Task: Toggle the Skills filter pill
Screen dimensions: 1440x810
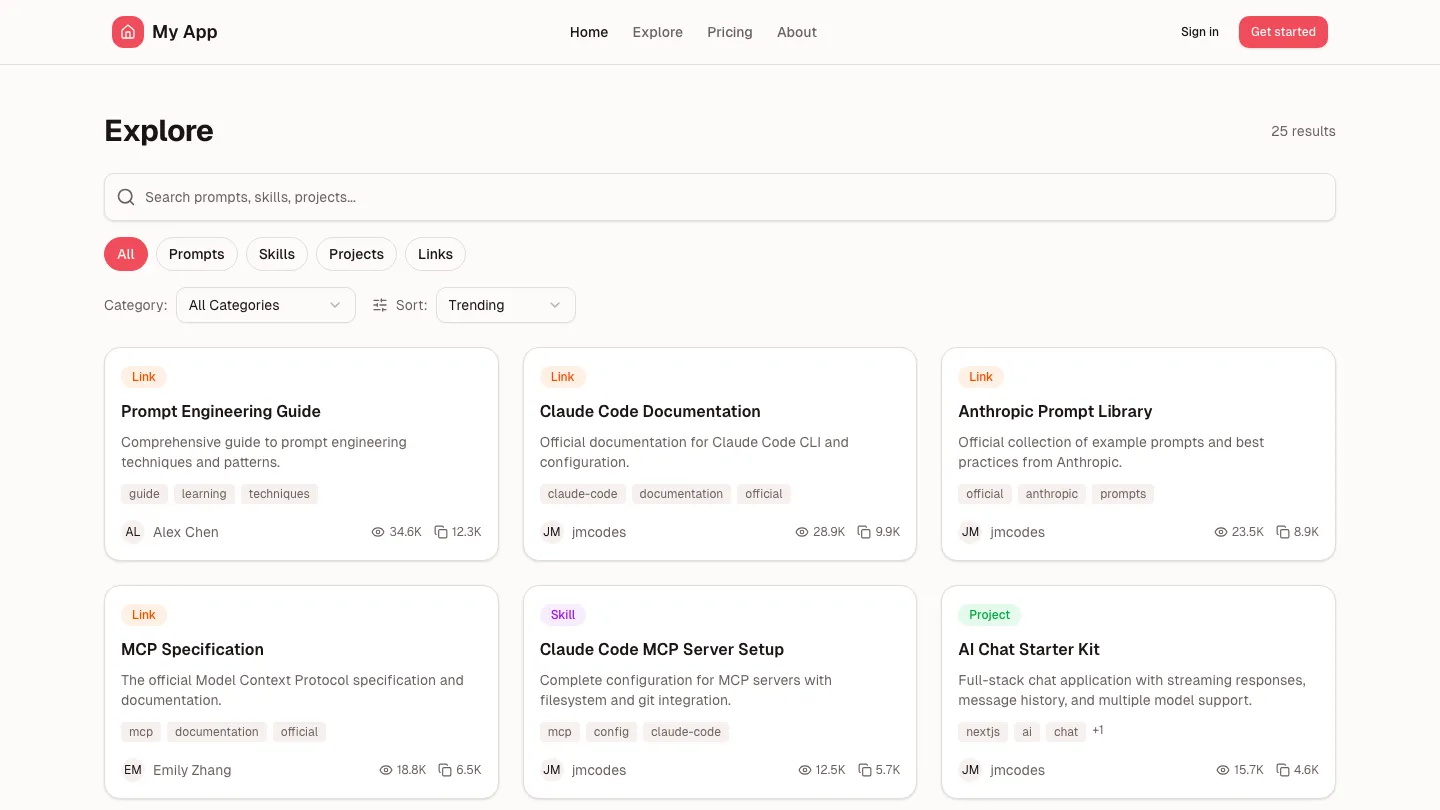Action: pos(277,254)
